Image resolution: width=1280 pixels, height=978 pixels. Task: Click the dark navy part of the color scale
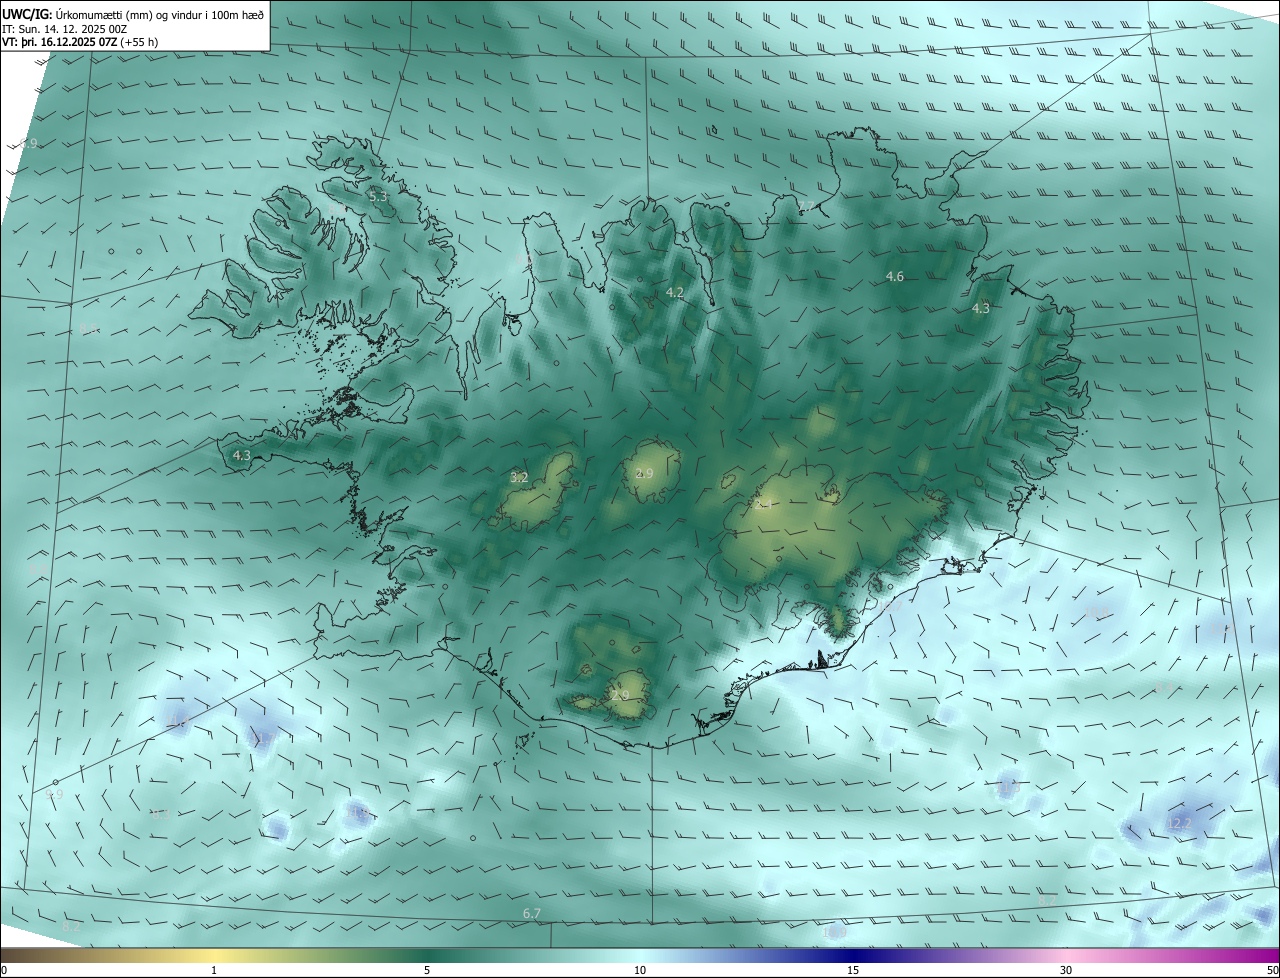pos(853,955)
